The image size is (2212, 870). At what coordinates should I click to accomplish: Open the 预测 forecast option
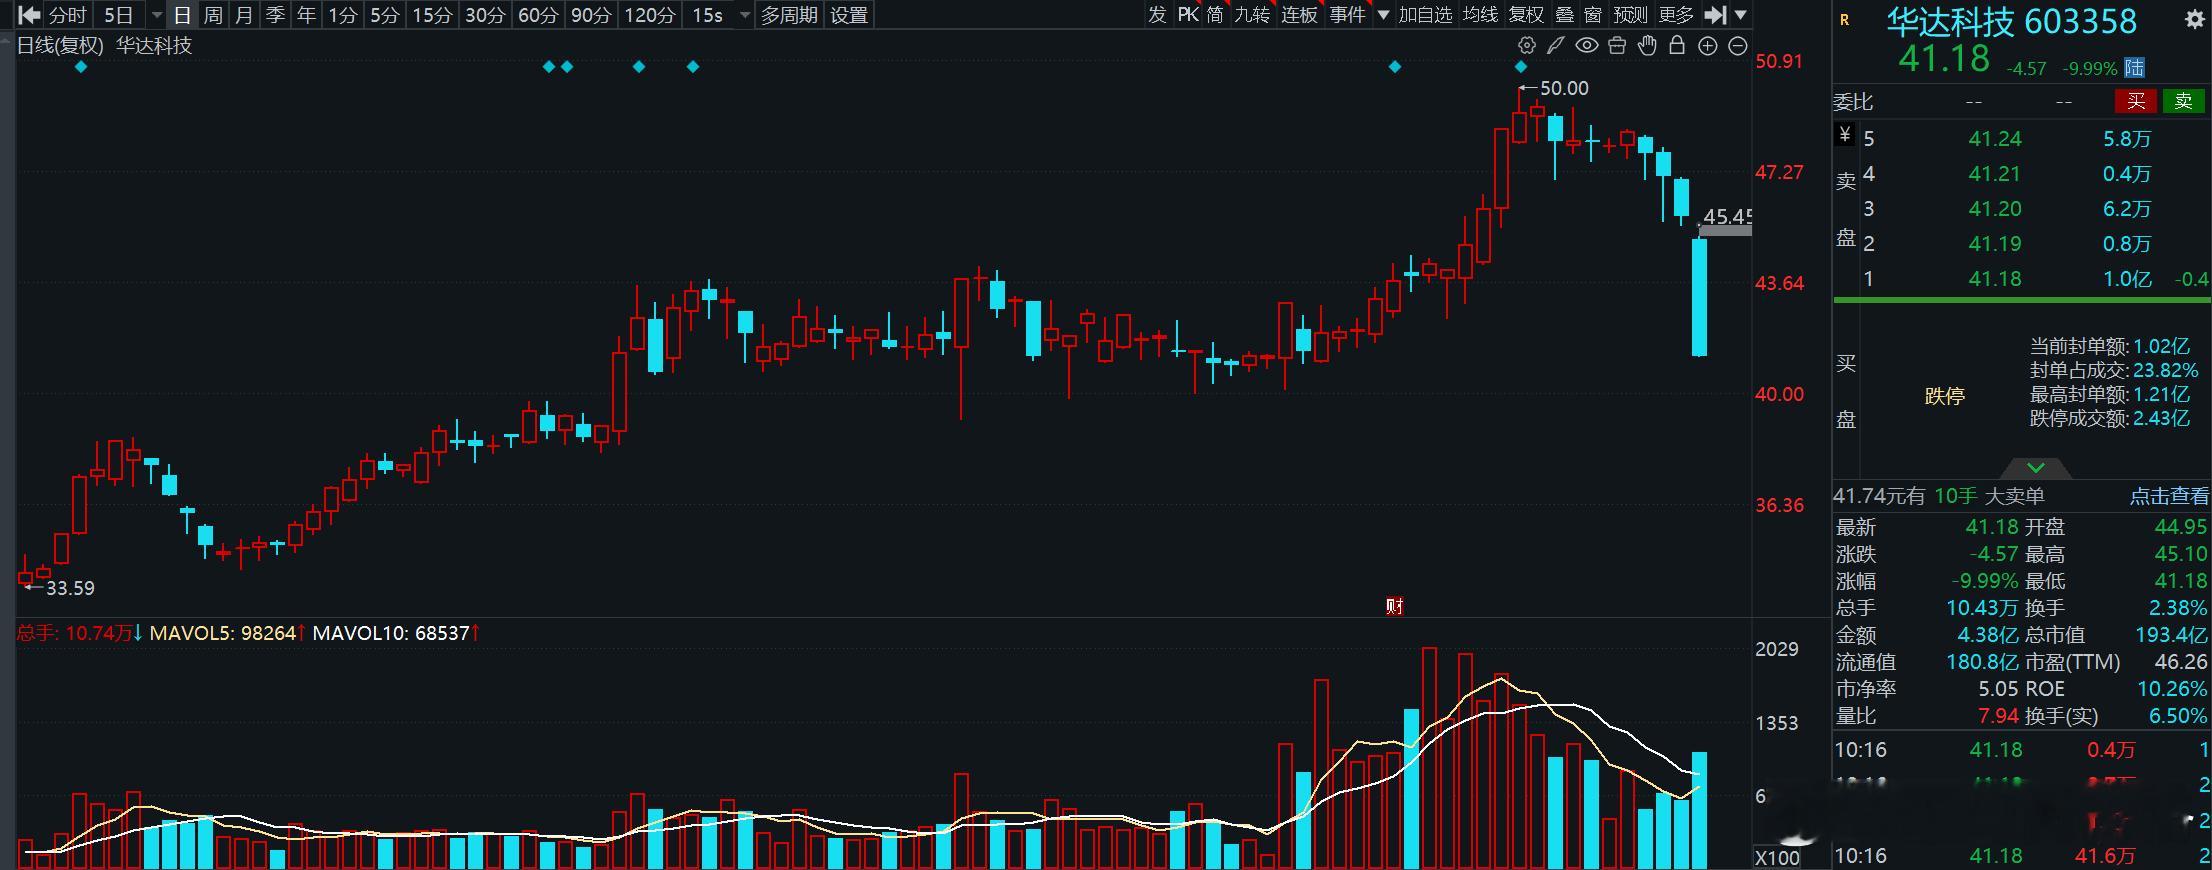[x=1630, y=15]
